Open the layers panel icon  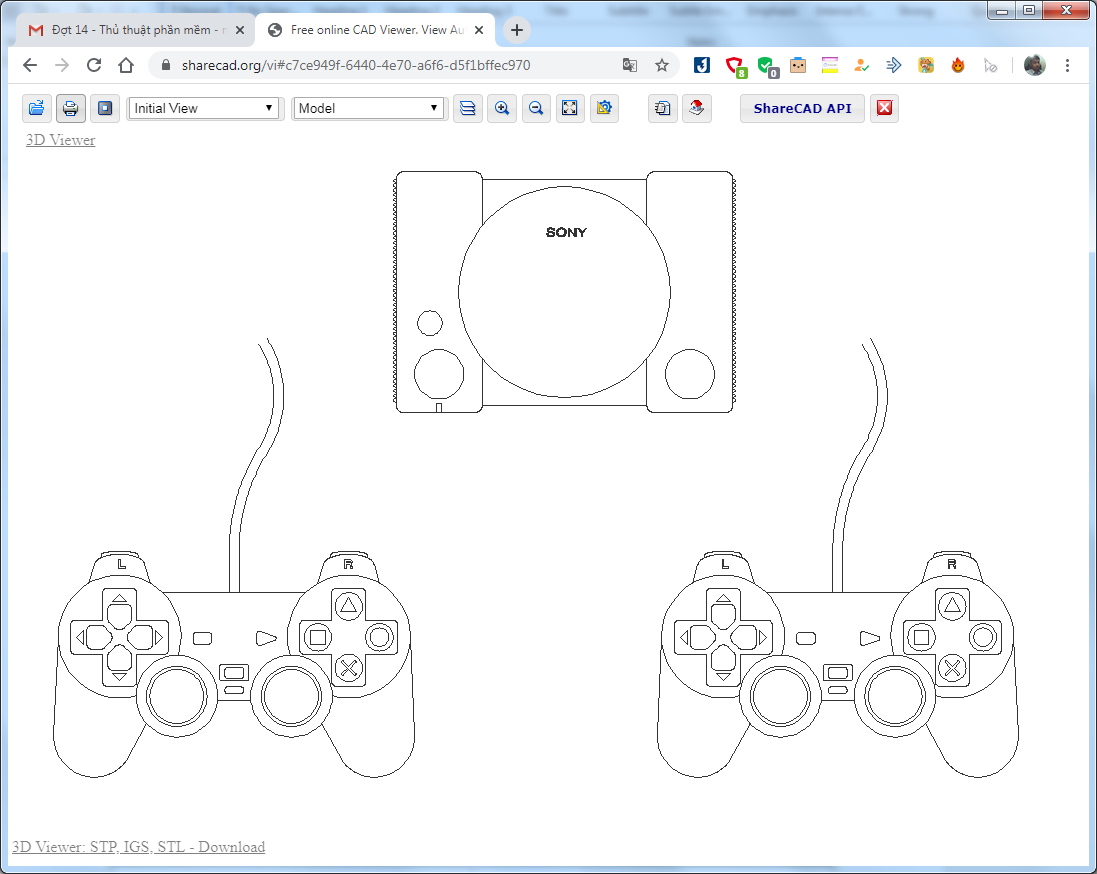coord(468,108)
